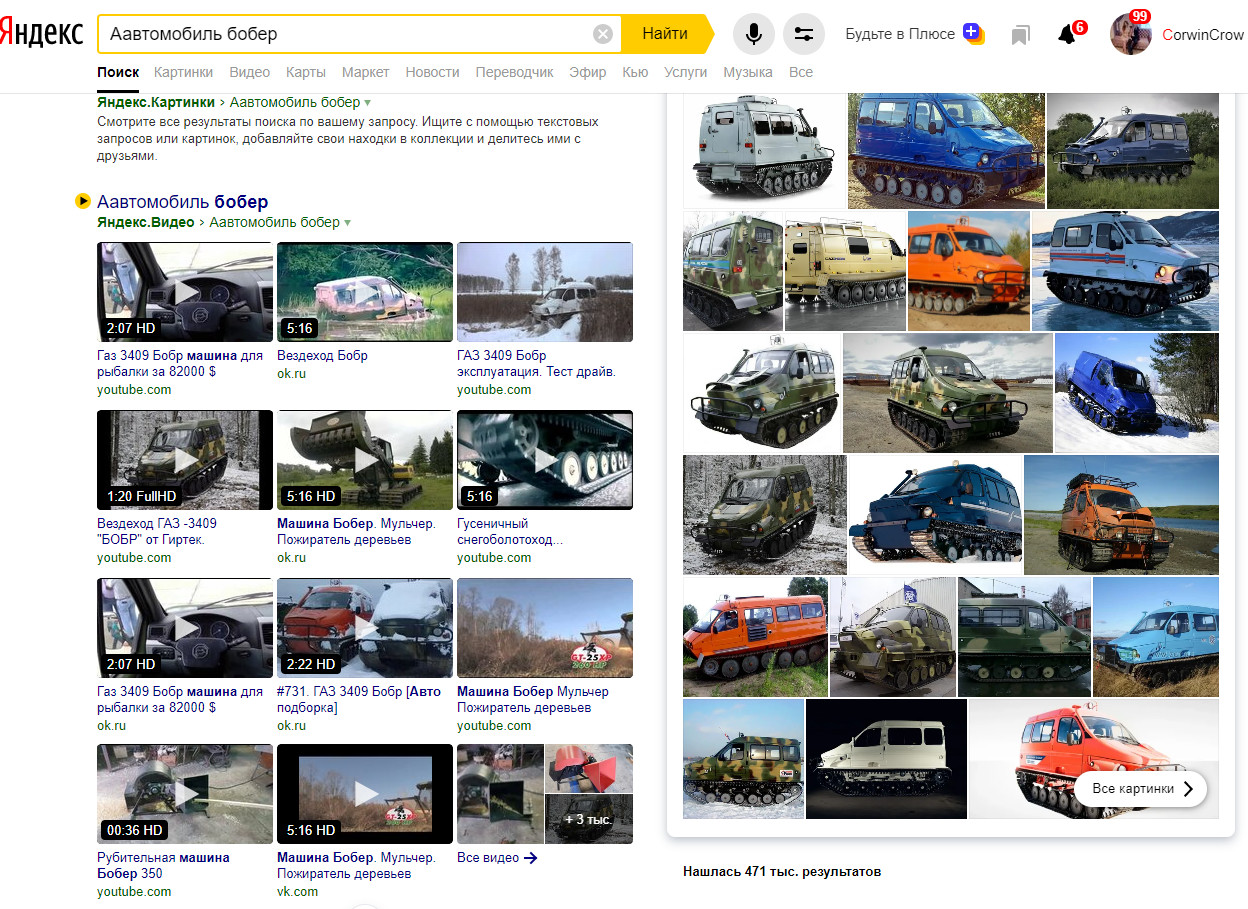Click the Все картинки button
This screenshot has width=1248, height=909.
[x=1141, y=789]
